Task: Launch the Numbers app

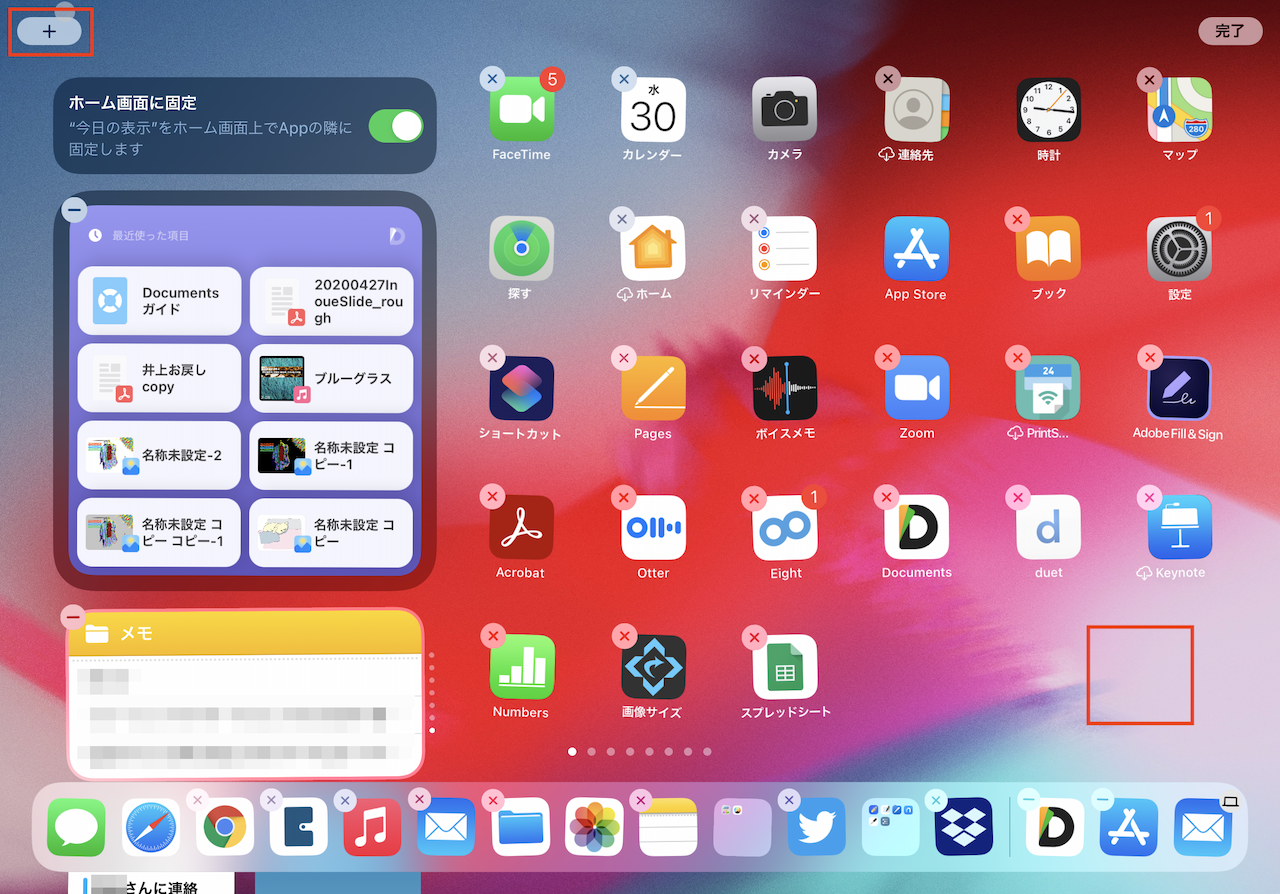Action: 521,667
